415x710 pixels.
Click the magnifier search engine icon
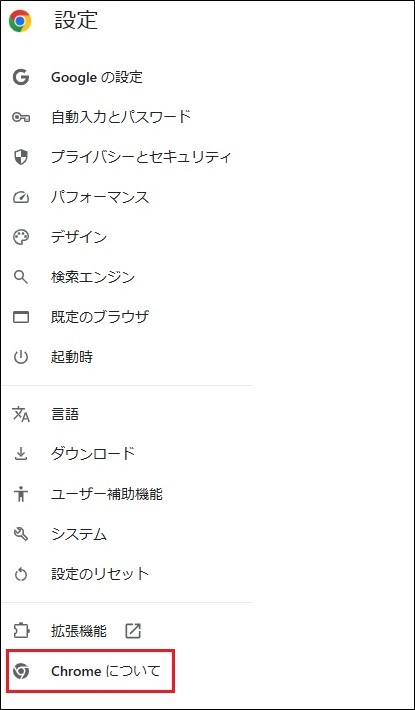pos(21,277)
